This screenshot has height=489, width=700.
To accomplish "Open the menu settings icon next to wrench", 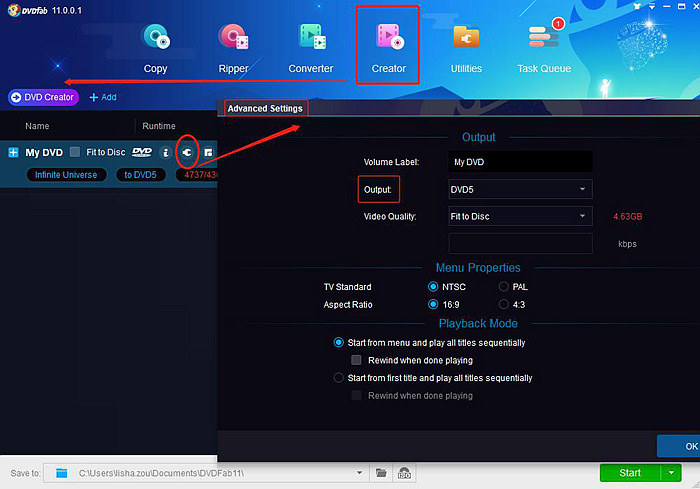I will click(x=208, y=153).
